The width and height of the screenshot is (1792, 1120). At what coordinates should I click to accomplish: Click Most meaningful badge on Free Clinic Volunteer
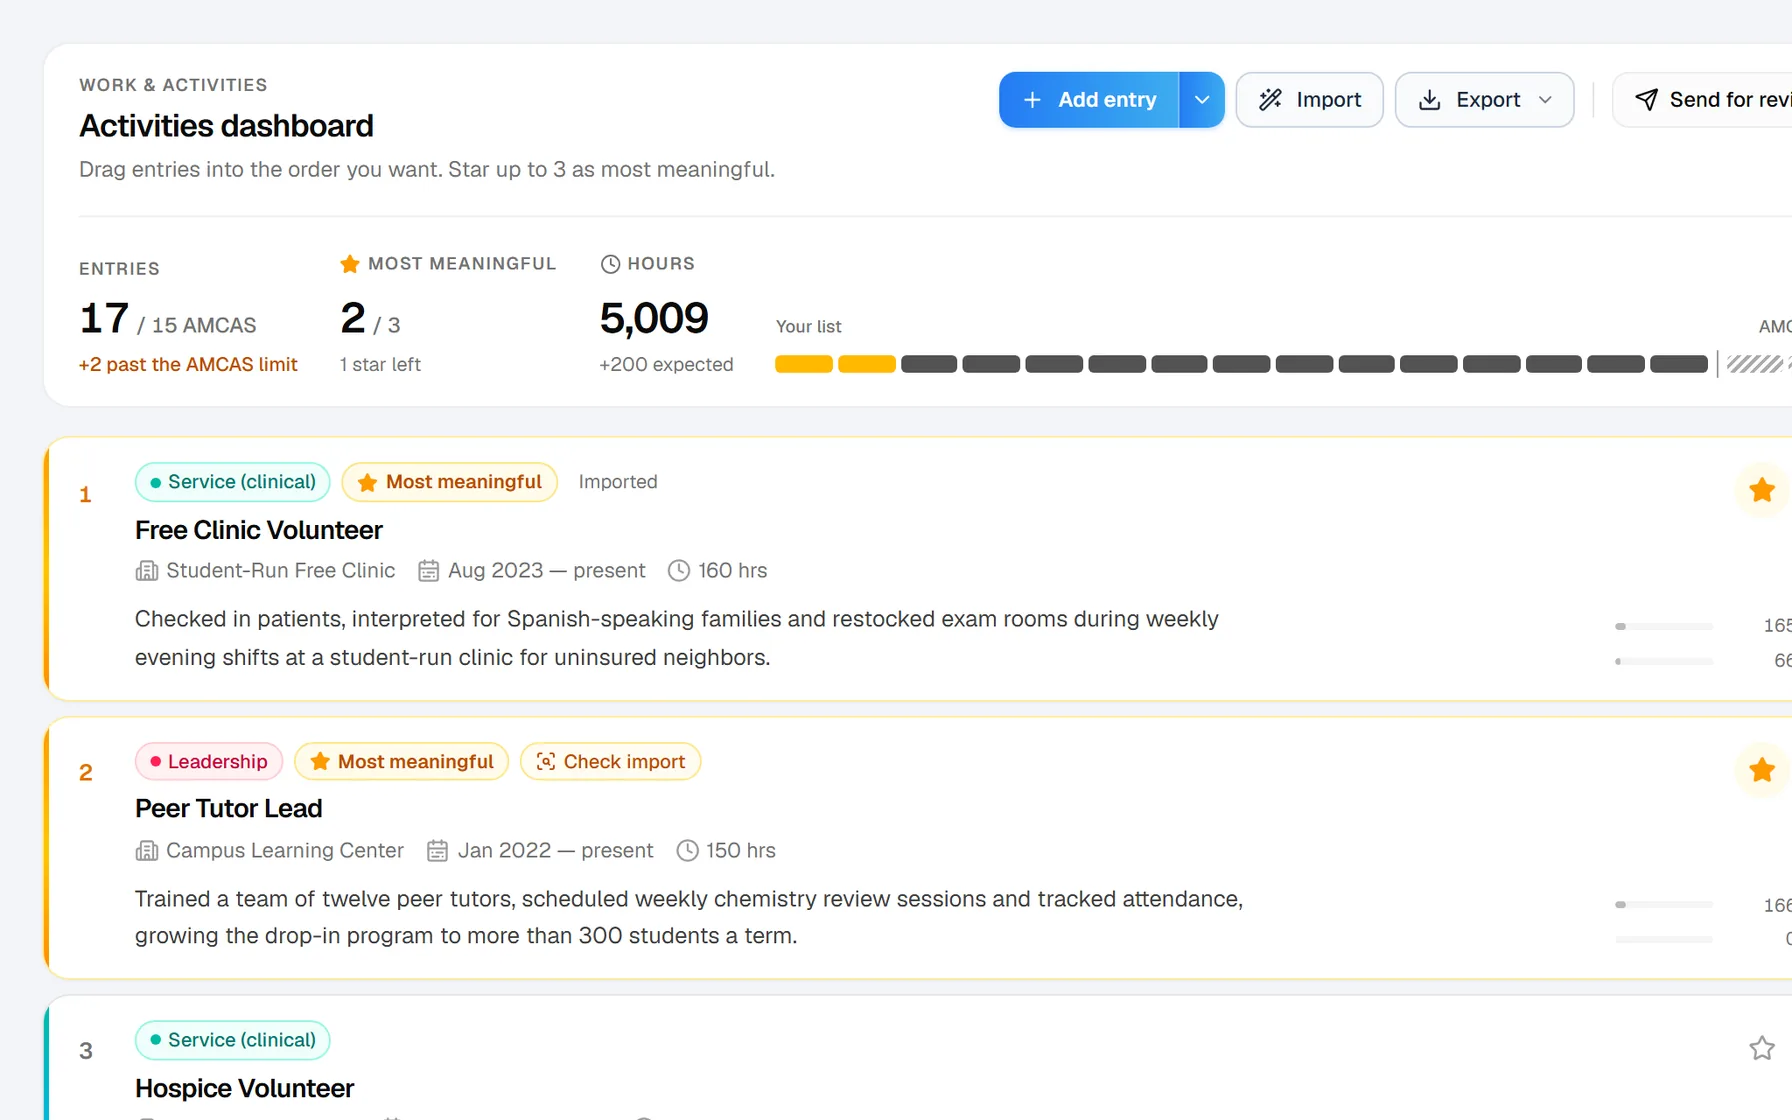[450, 482]
